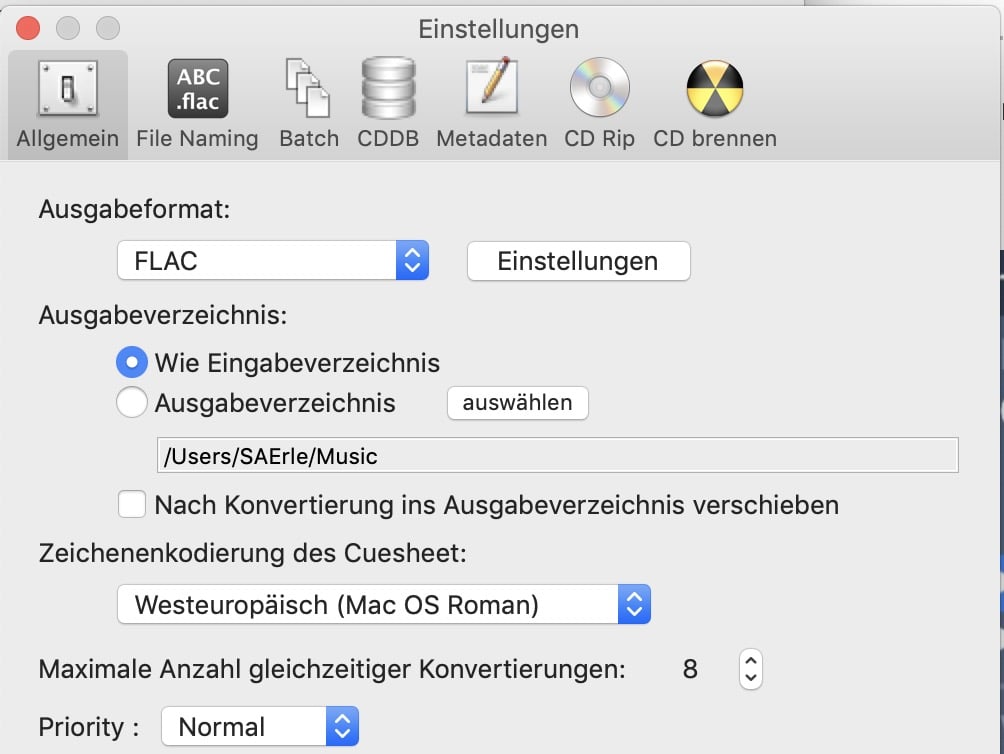The height and width of the screenshot is (754, 1004).
Task: Open the Priority Normal dropdown
Action: [260, 726]
